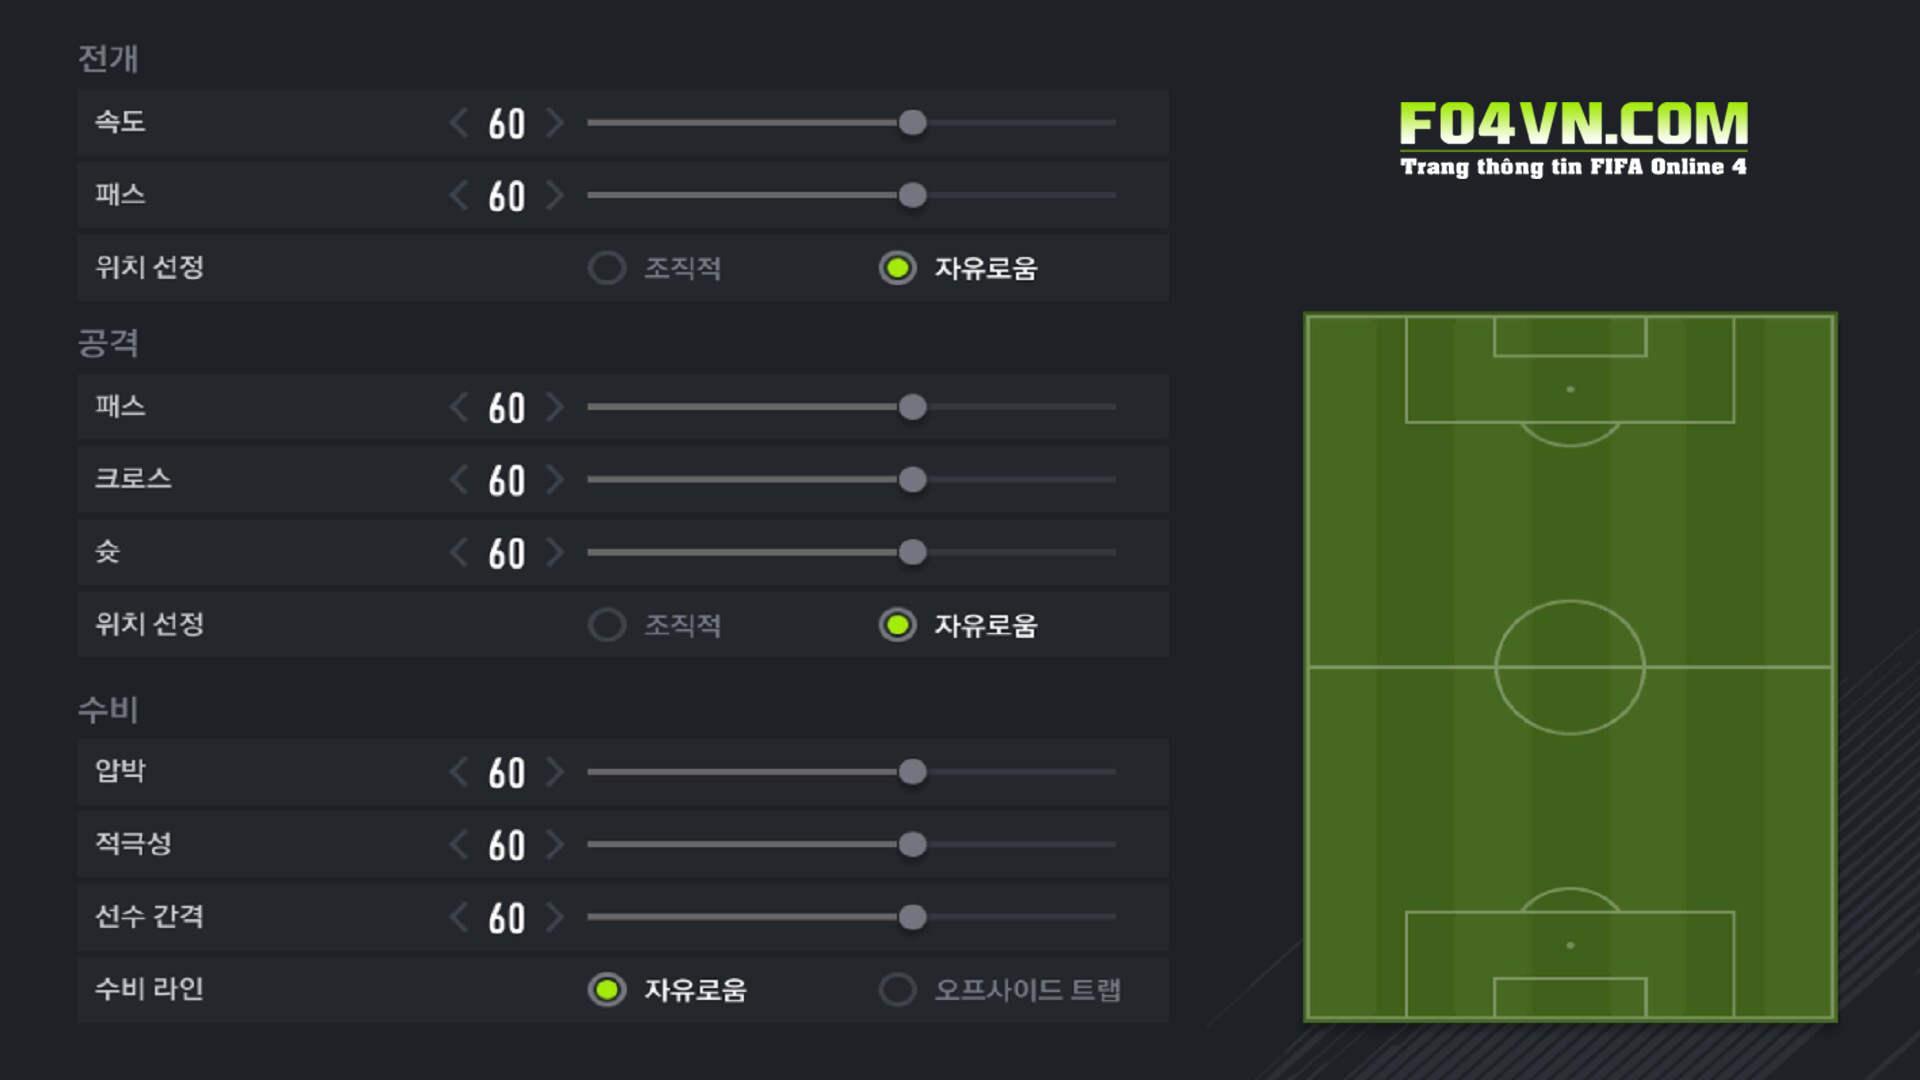Decrease 슛 value with left arrow
The image size is (1920, 1080).
(x=459, y=552)
